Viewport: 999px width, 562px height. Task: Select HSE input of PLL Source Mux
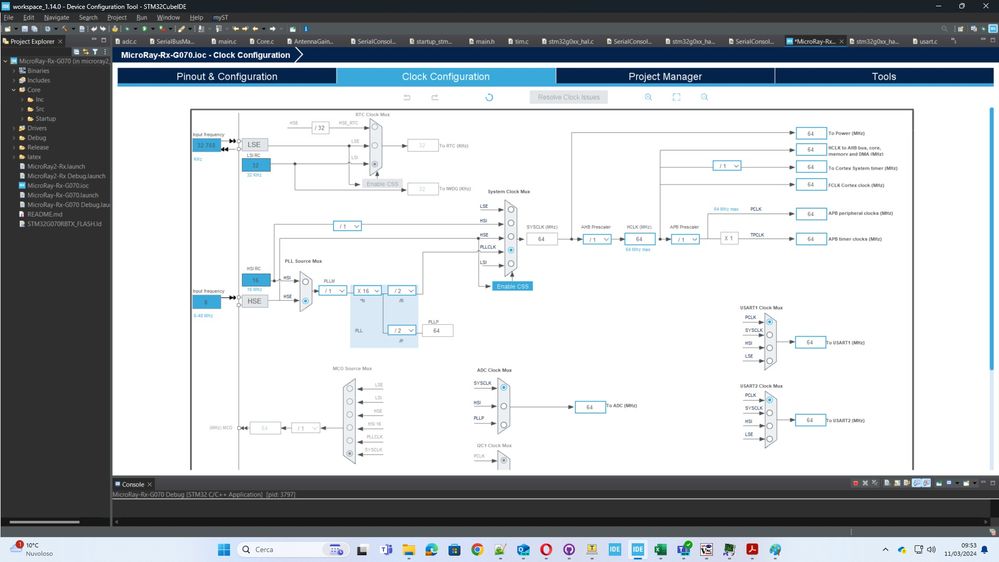click(x=305, y=301)
